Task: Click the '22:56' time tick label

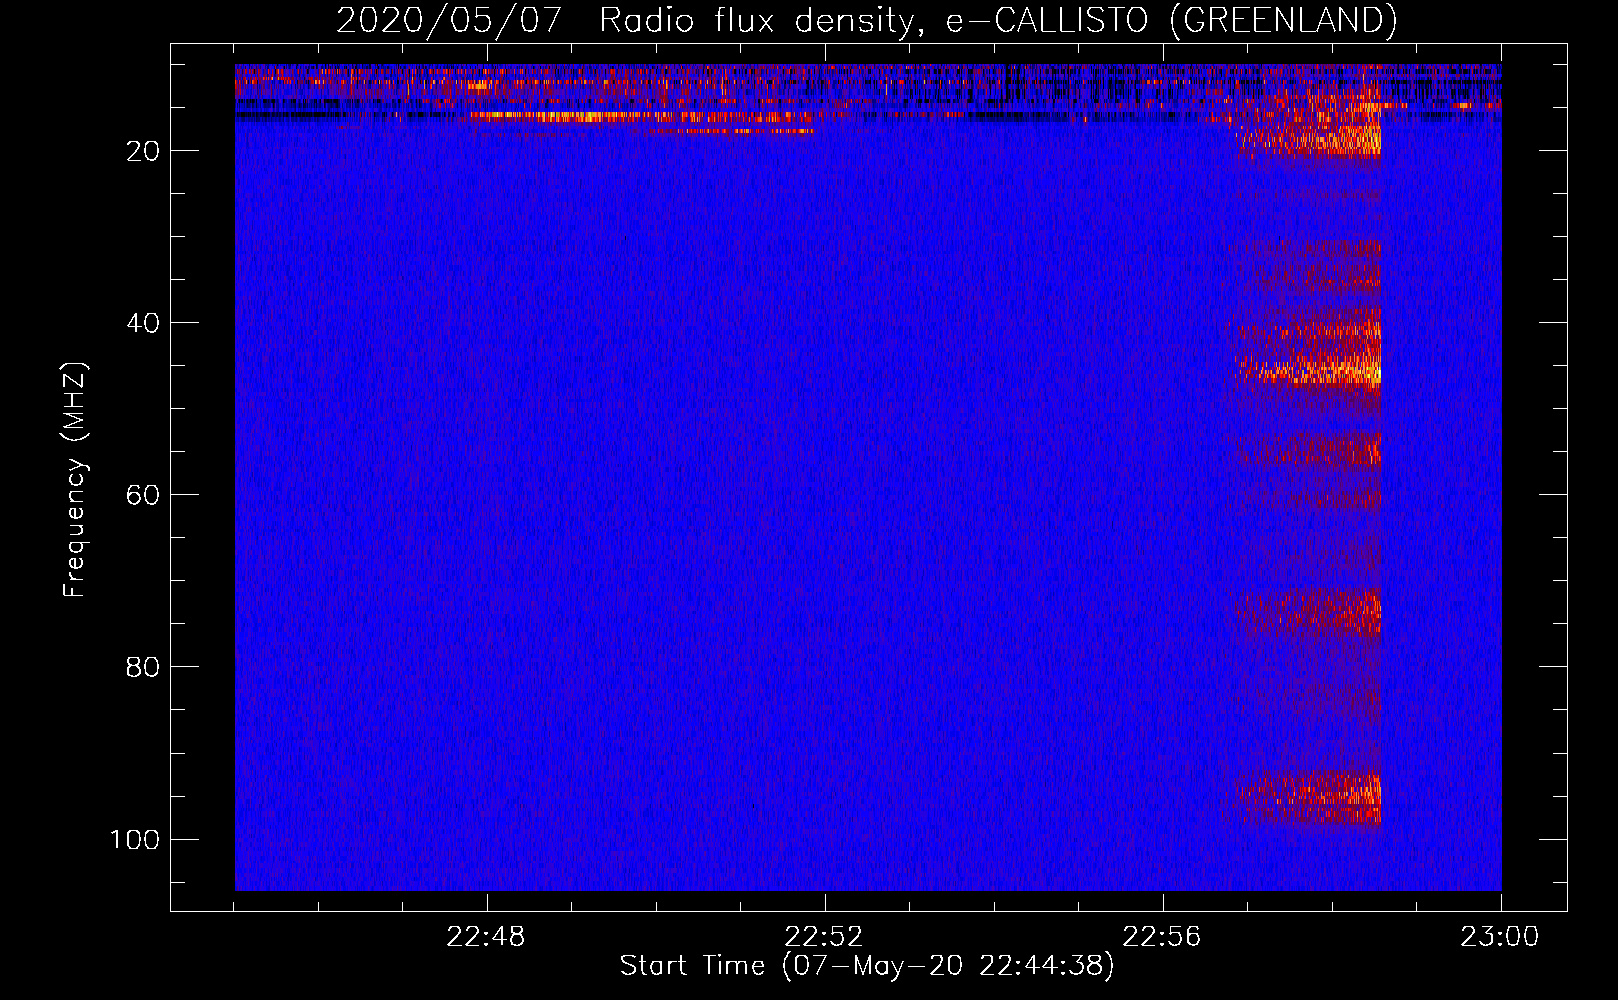Action: 1162,937
